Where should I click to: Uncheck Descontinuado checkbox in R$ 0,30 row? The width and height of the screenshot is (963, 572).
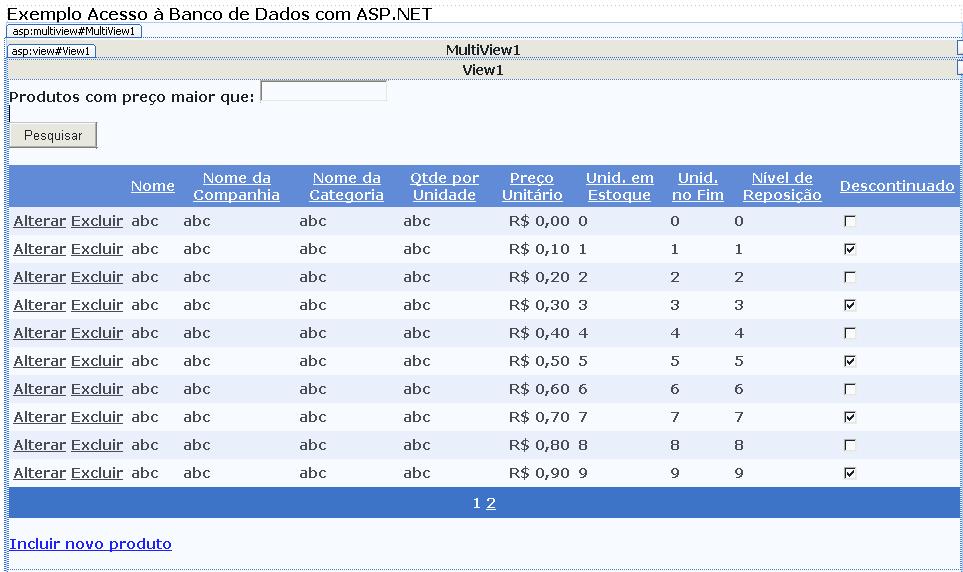pyautogui.click(x=850, y=305)
